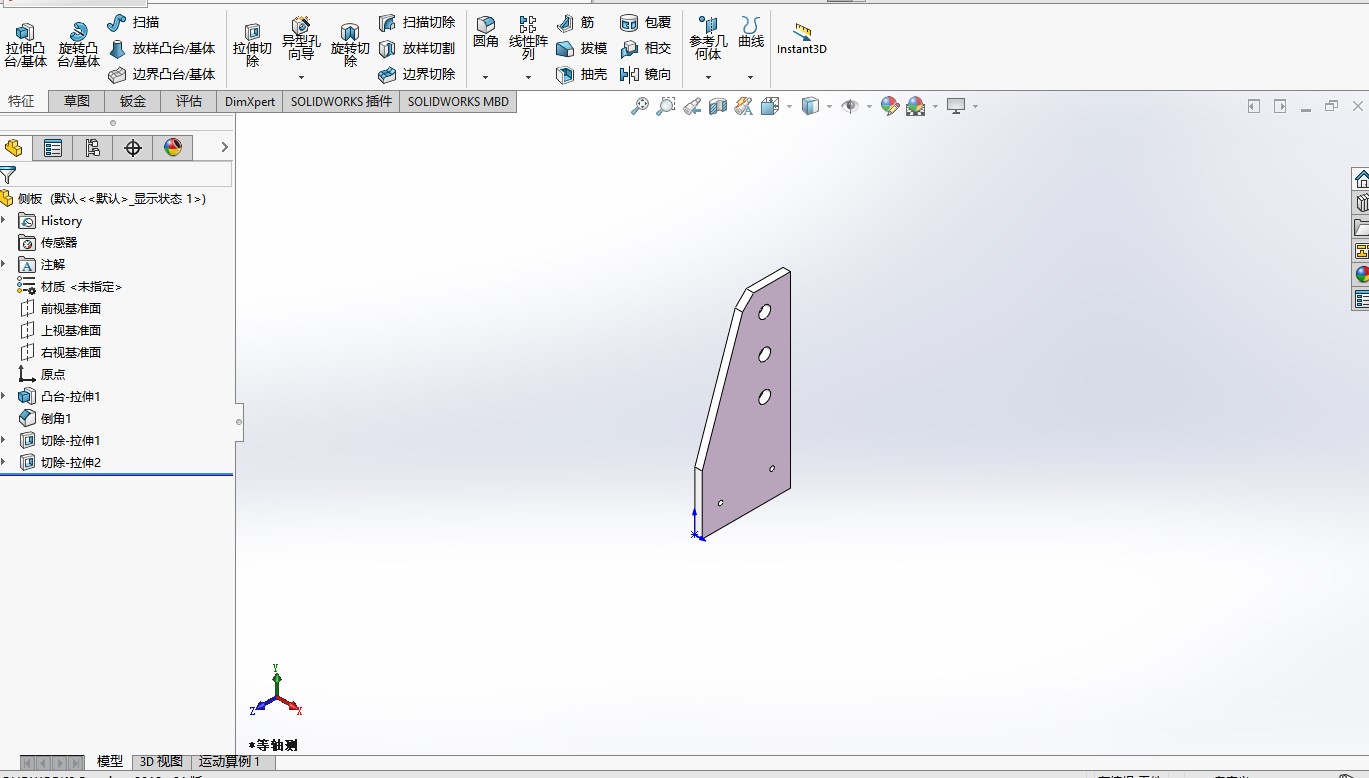Screen dimensions: 1369x778
Task: Switch to the 运动算例 1 bottom tab
Action: [229, 762]
